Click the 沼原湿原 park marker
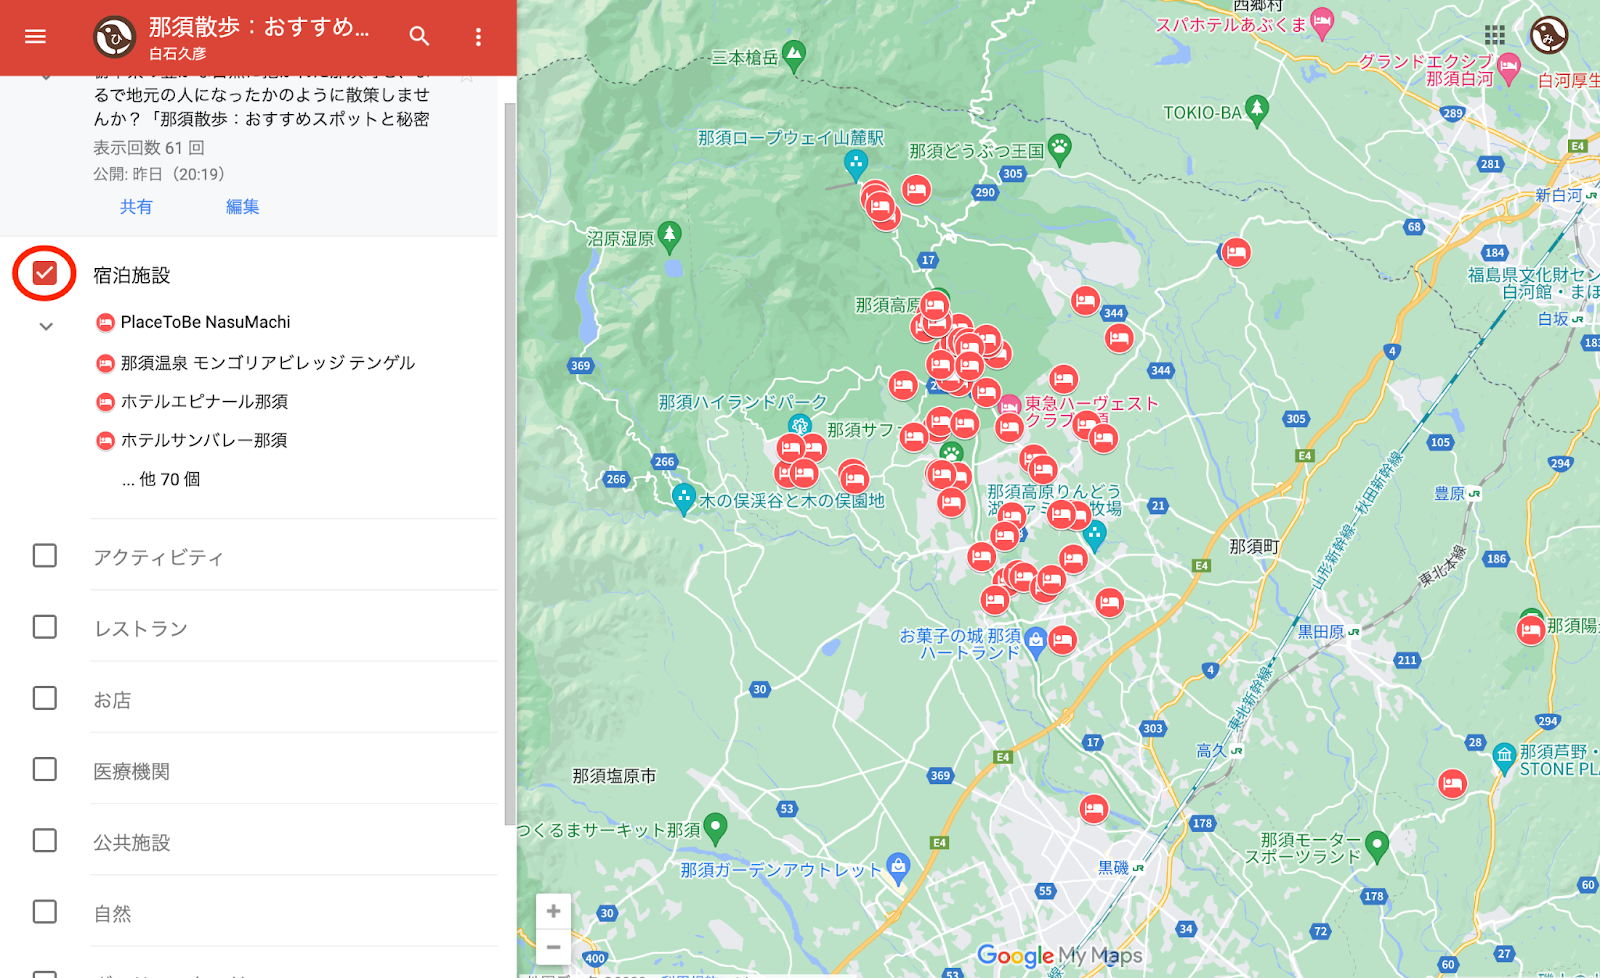The image size is (1600, 978). click(x=670, y=237)
